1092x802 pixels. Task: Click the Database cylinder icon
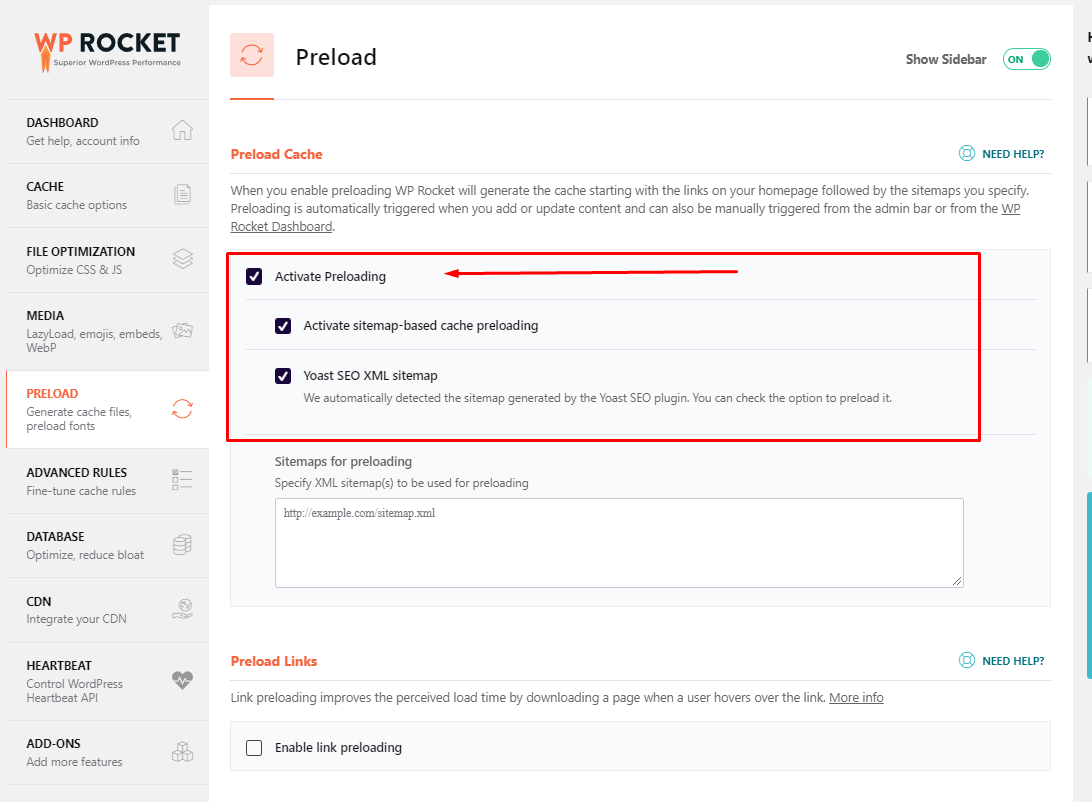click(x=182, y=545)
